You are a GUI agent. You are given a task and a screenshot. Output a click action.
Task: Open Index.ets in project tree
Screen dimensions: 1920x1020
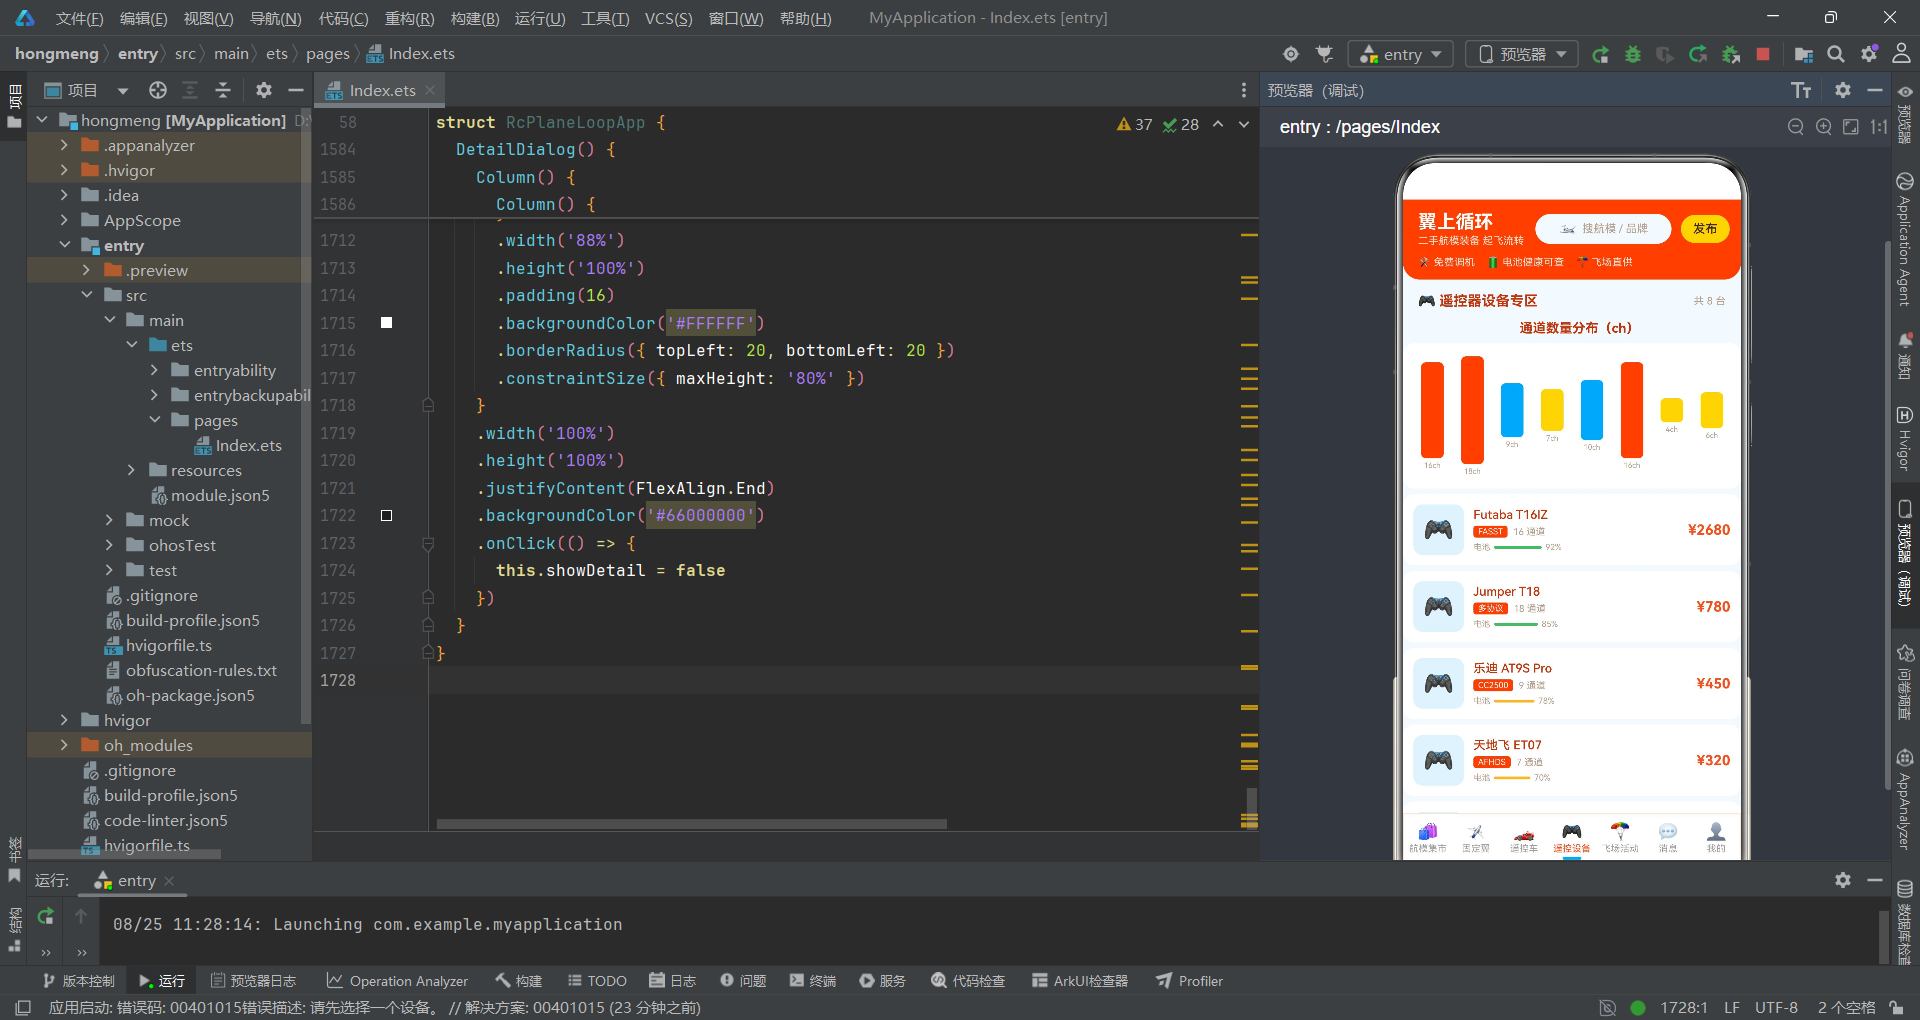coord(238,445)
